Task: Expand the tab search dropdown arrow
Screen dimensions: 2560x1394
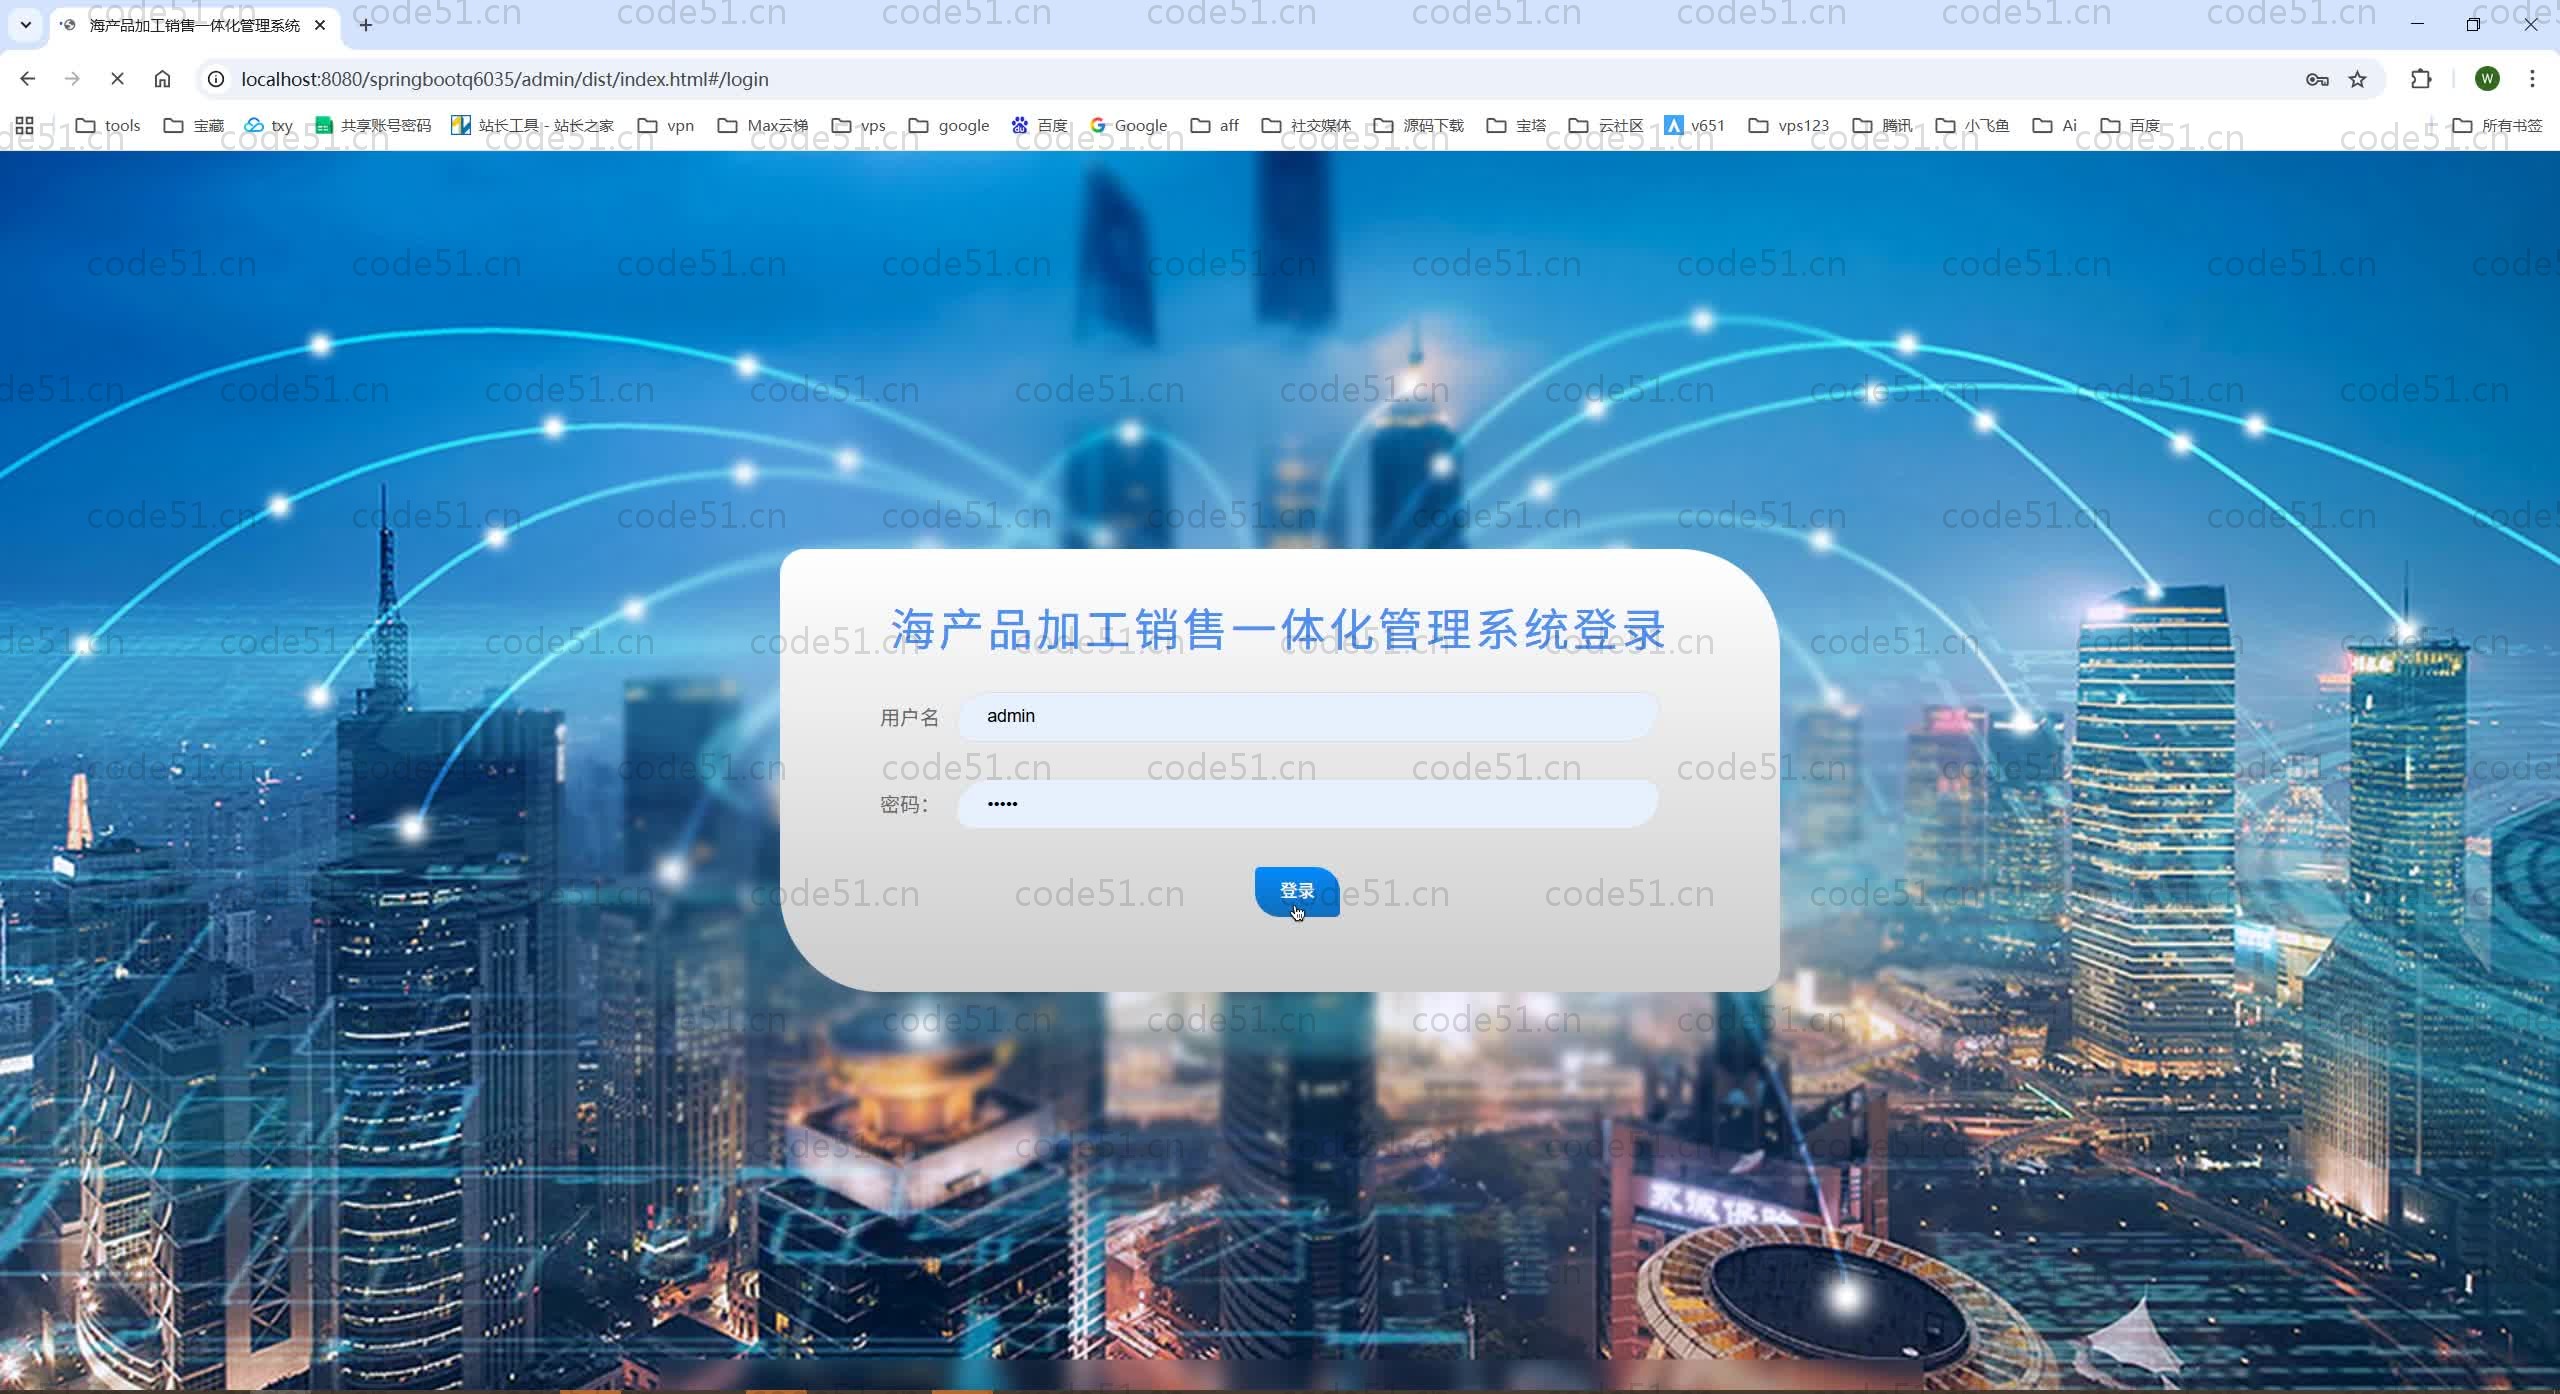Action: point(26,25)
